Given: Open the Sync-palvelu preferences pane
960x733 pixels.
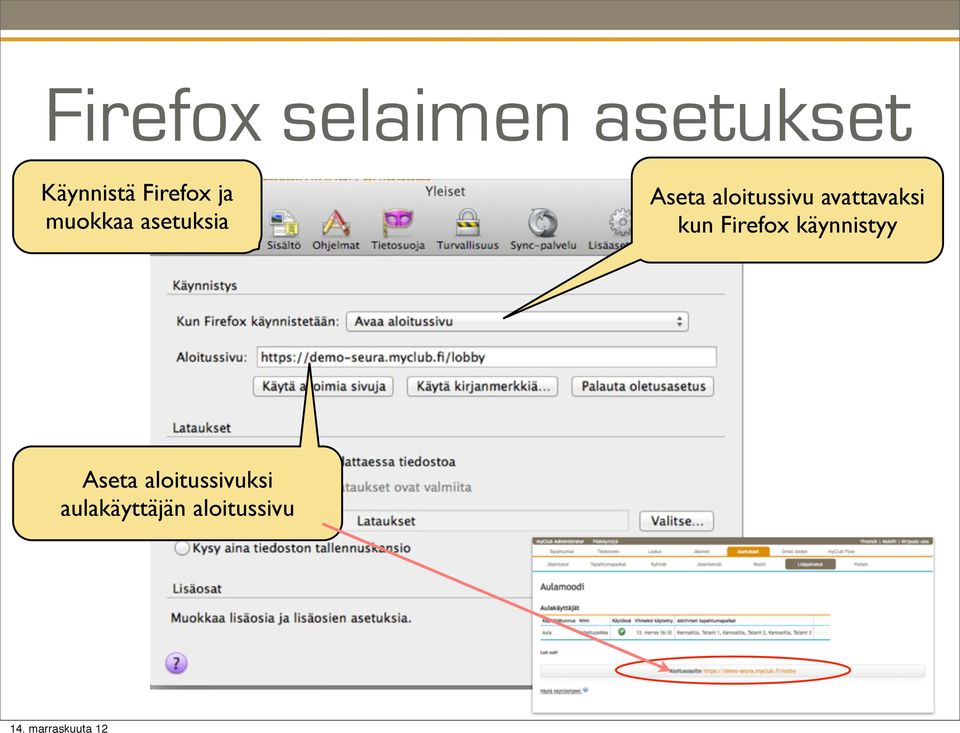Looking at the screenshot, I should pos(543,230).
